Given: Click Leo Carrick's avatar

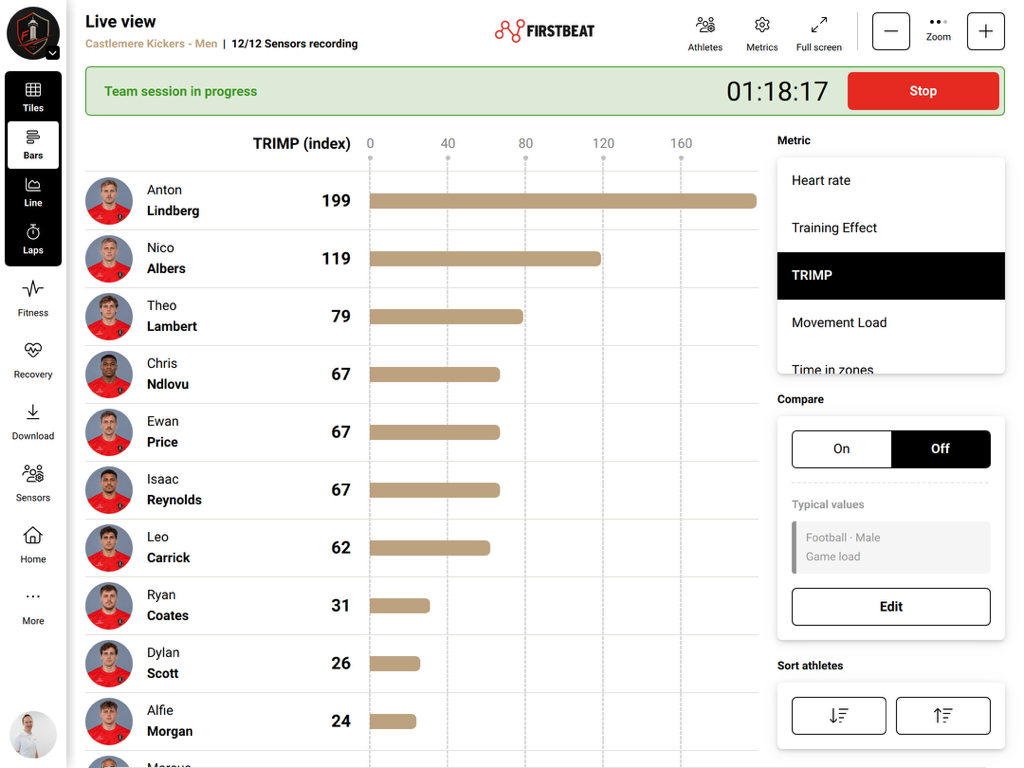Looking at the screenshot, I should tap(109, 548).
